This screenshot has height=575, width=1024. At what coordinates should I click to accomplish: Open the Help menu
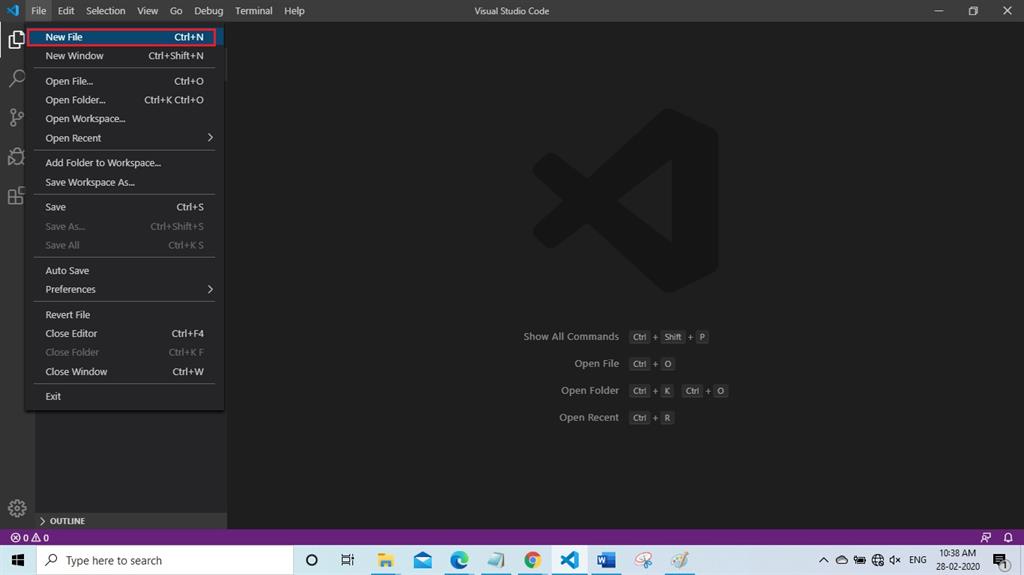tap(295, 10)
